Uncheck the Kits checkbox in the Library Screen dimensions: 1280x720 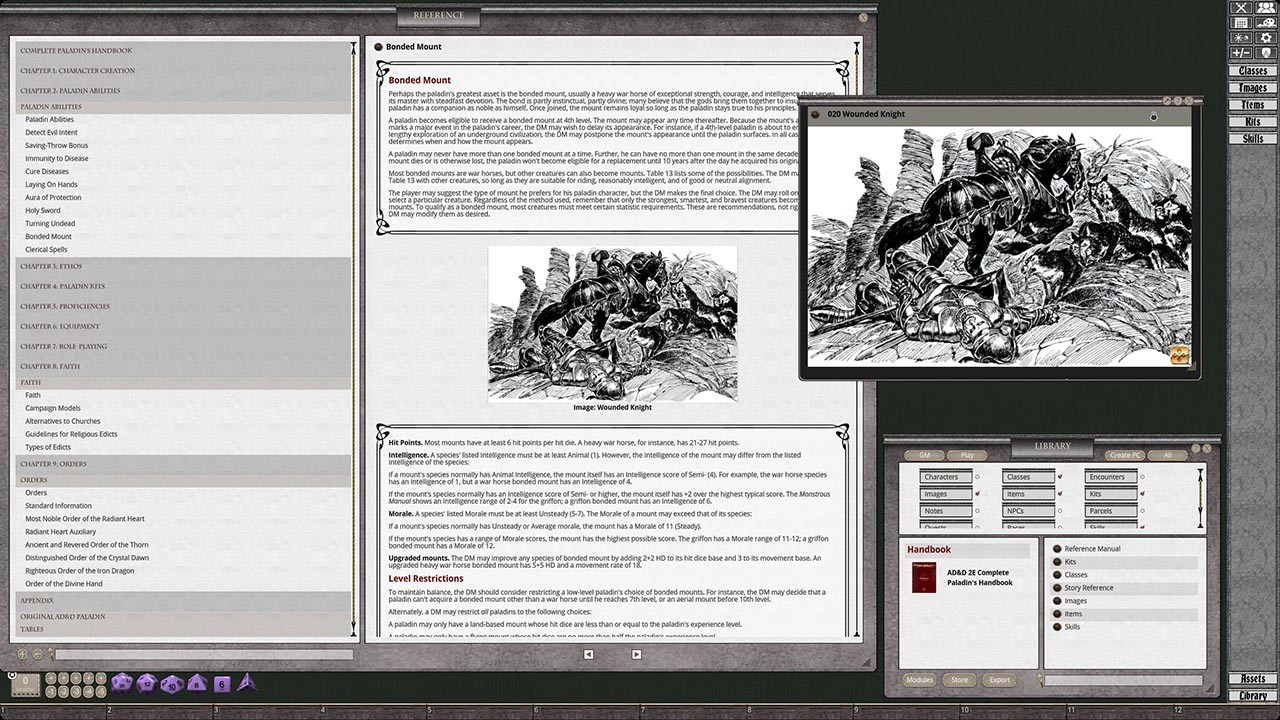tap(1143, 493)
